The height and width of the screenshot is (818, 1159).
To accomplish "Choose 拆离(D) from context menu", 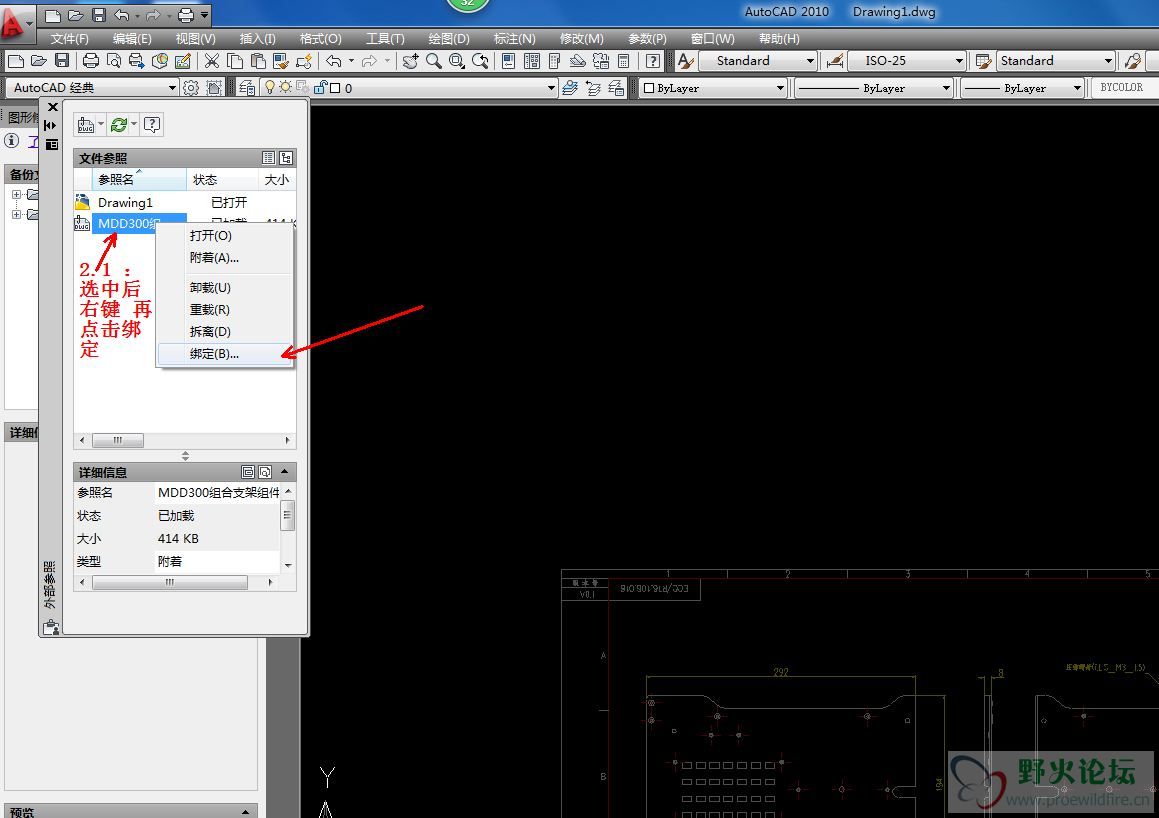I will click(x=225, y=332).
